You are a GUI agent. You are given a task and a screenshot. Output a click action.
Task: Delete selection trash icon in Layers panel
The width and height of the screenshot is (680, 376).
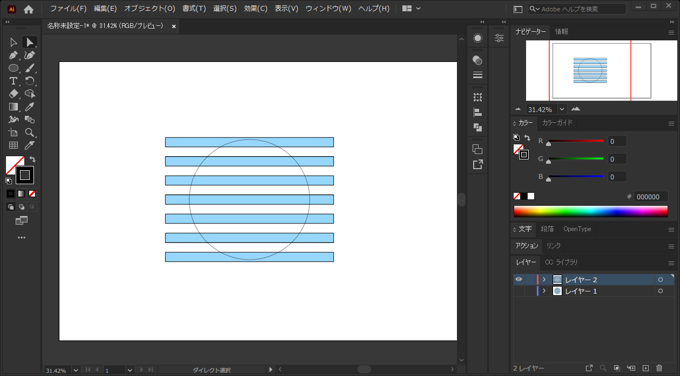point(659,368)
